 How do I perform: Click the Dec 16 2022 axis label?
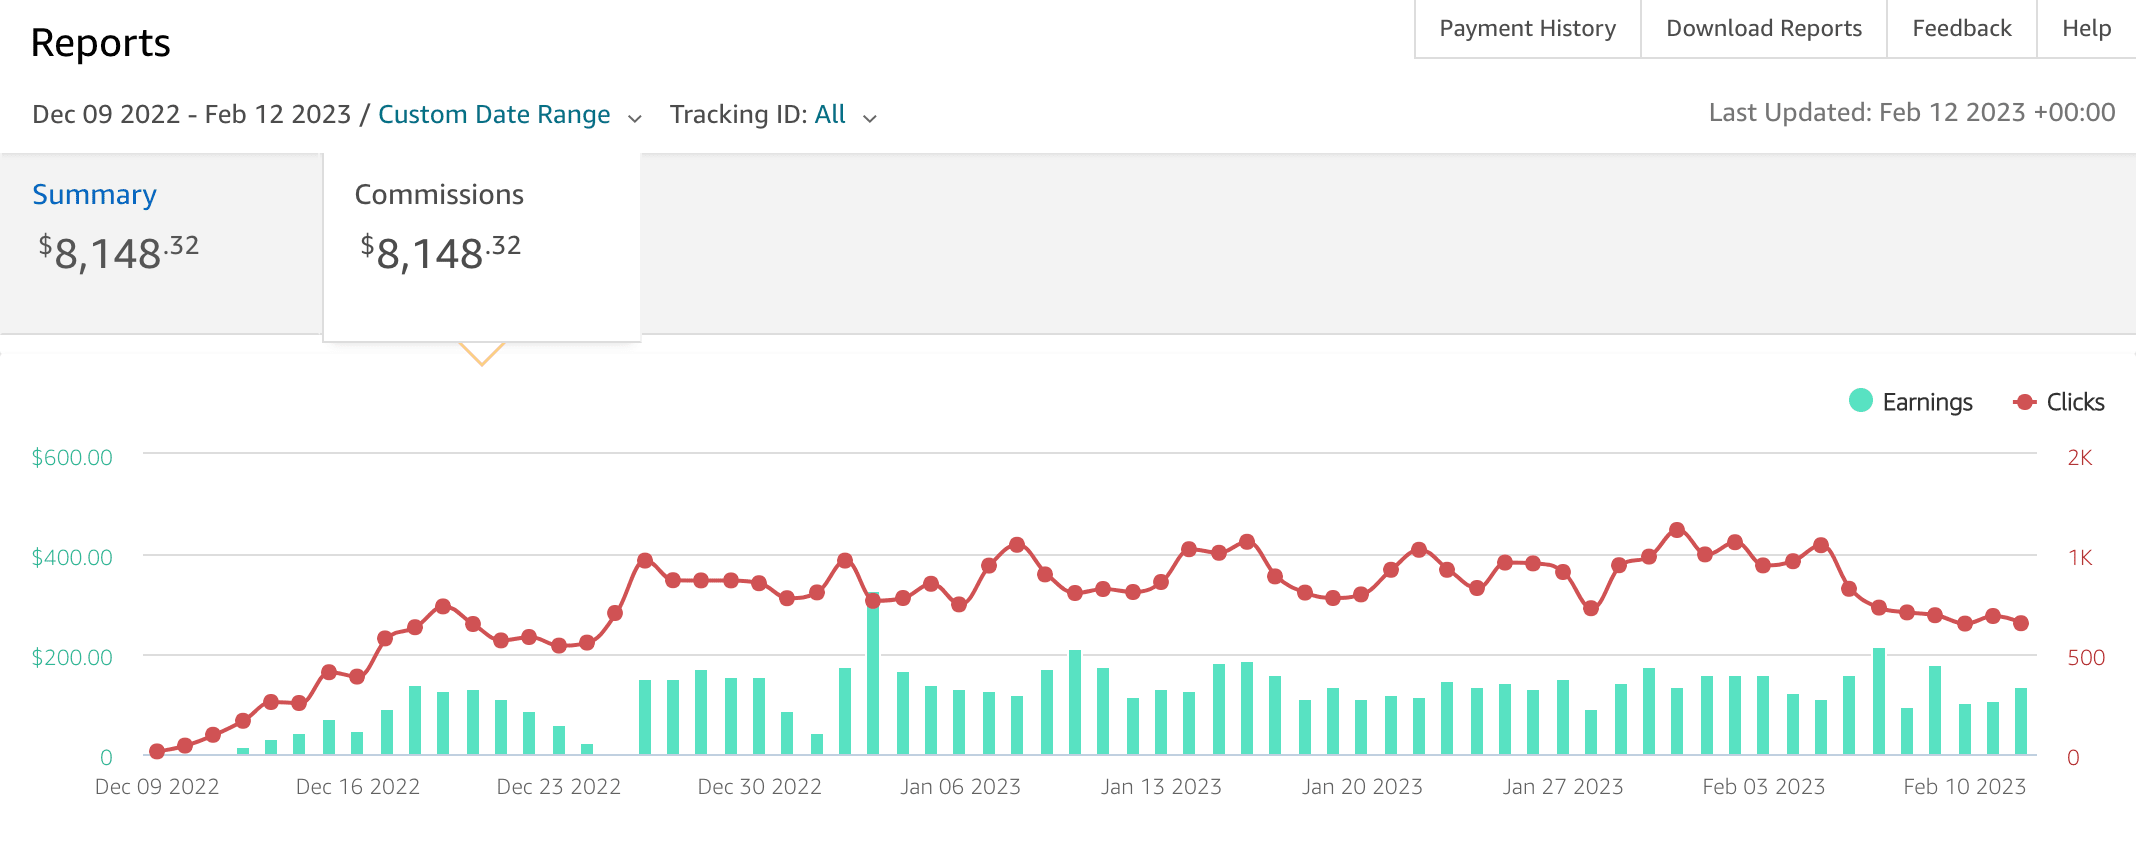tap(357, 787)
